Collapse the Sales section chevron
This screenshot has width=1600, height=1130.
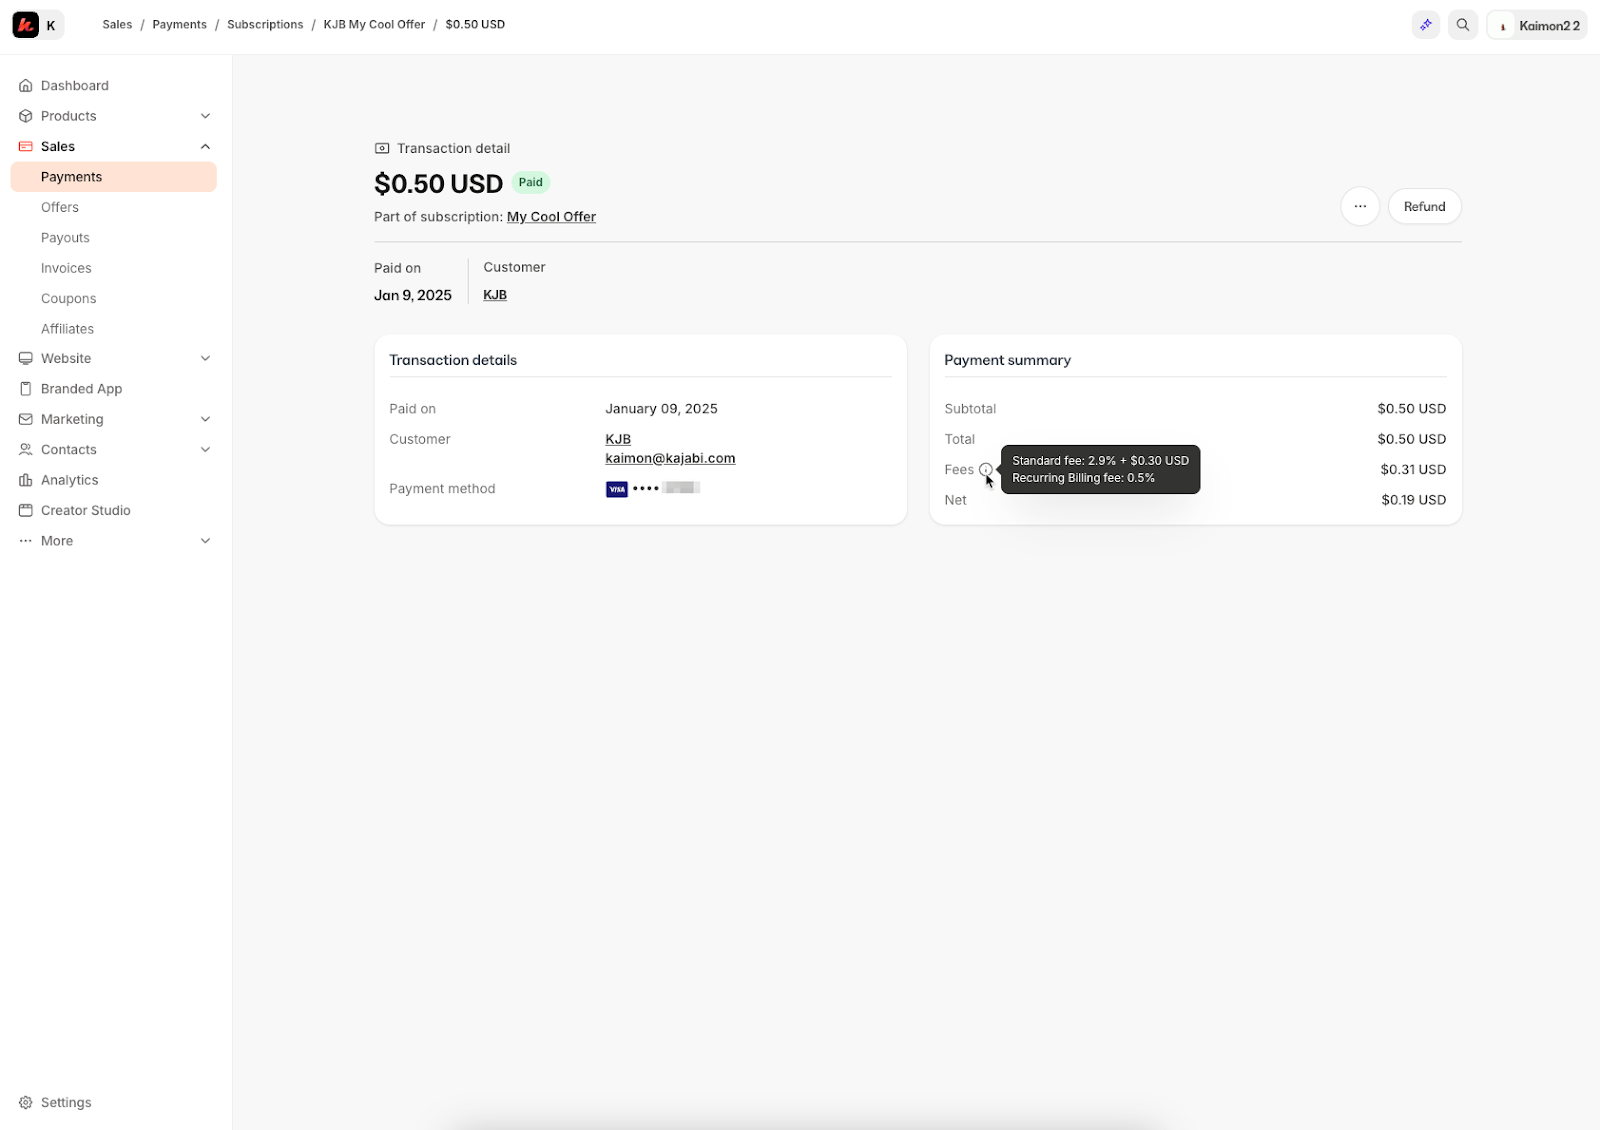pyautogui.click(x=205, y=147)
